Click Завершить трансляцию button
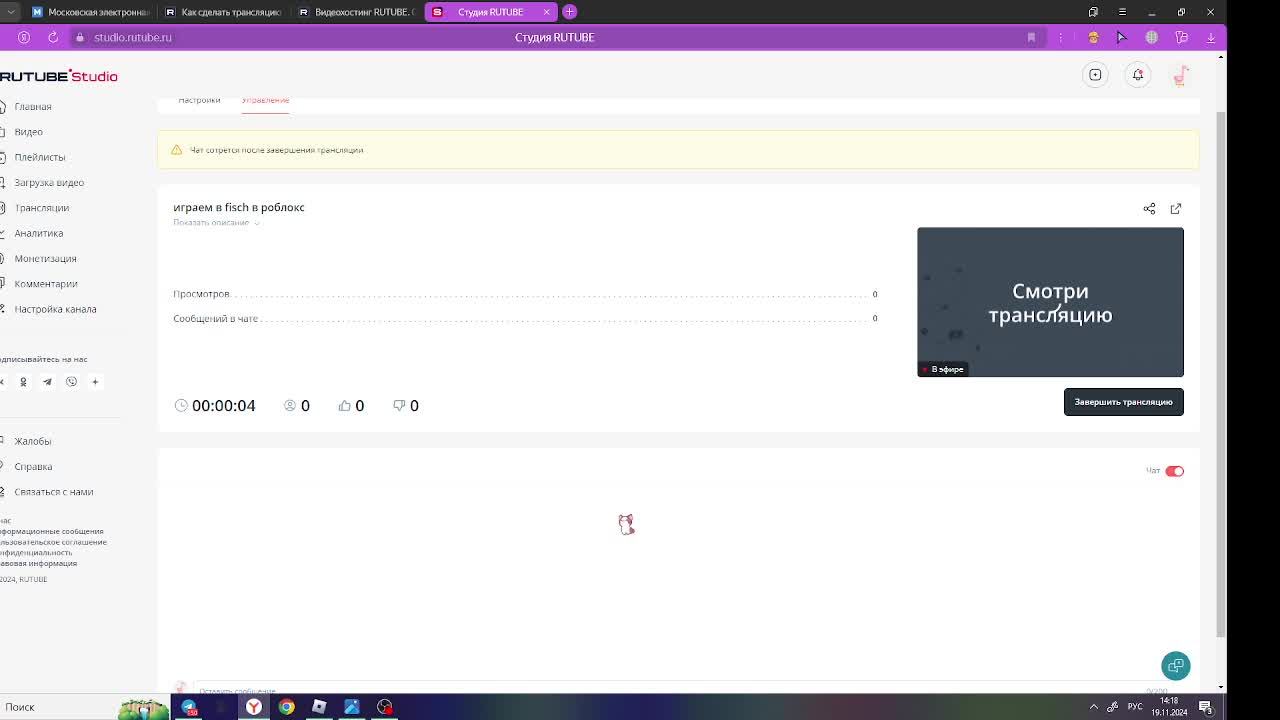Screen dimensions: 1280x720 point(1123,402)
